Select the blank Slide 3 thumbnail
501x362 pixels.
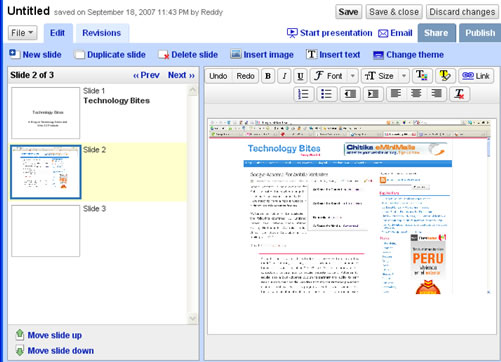[x=46, y=231]
